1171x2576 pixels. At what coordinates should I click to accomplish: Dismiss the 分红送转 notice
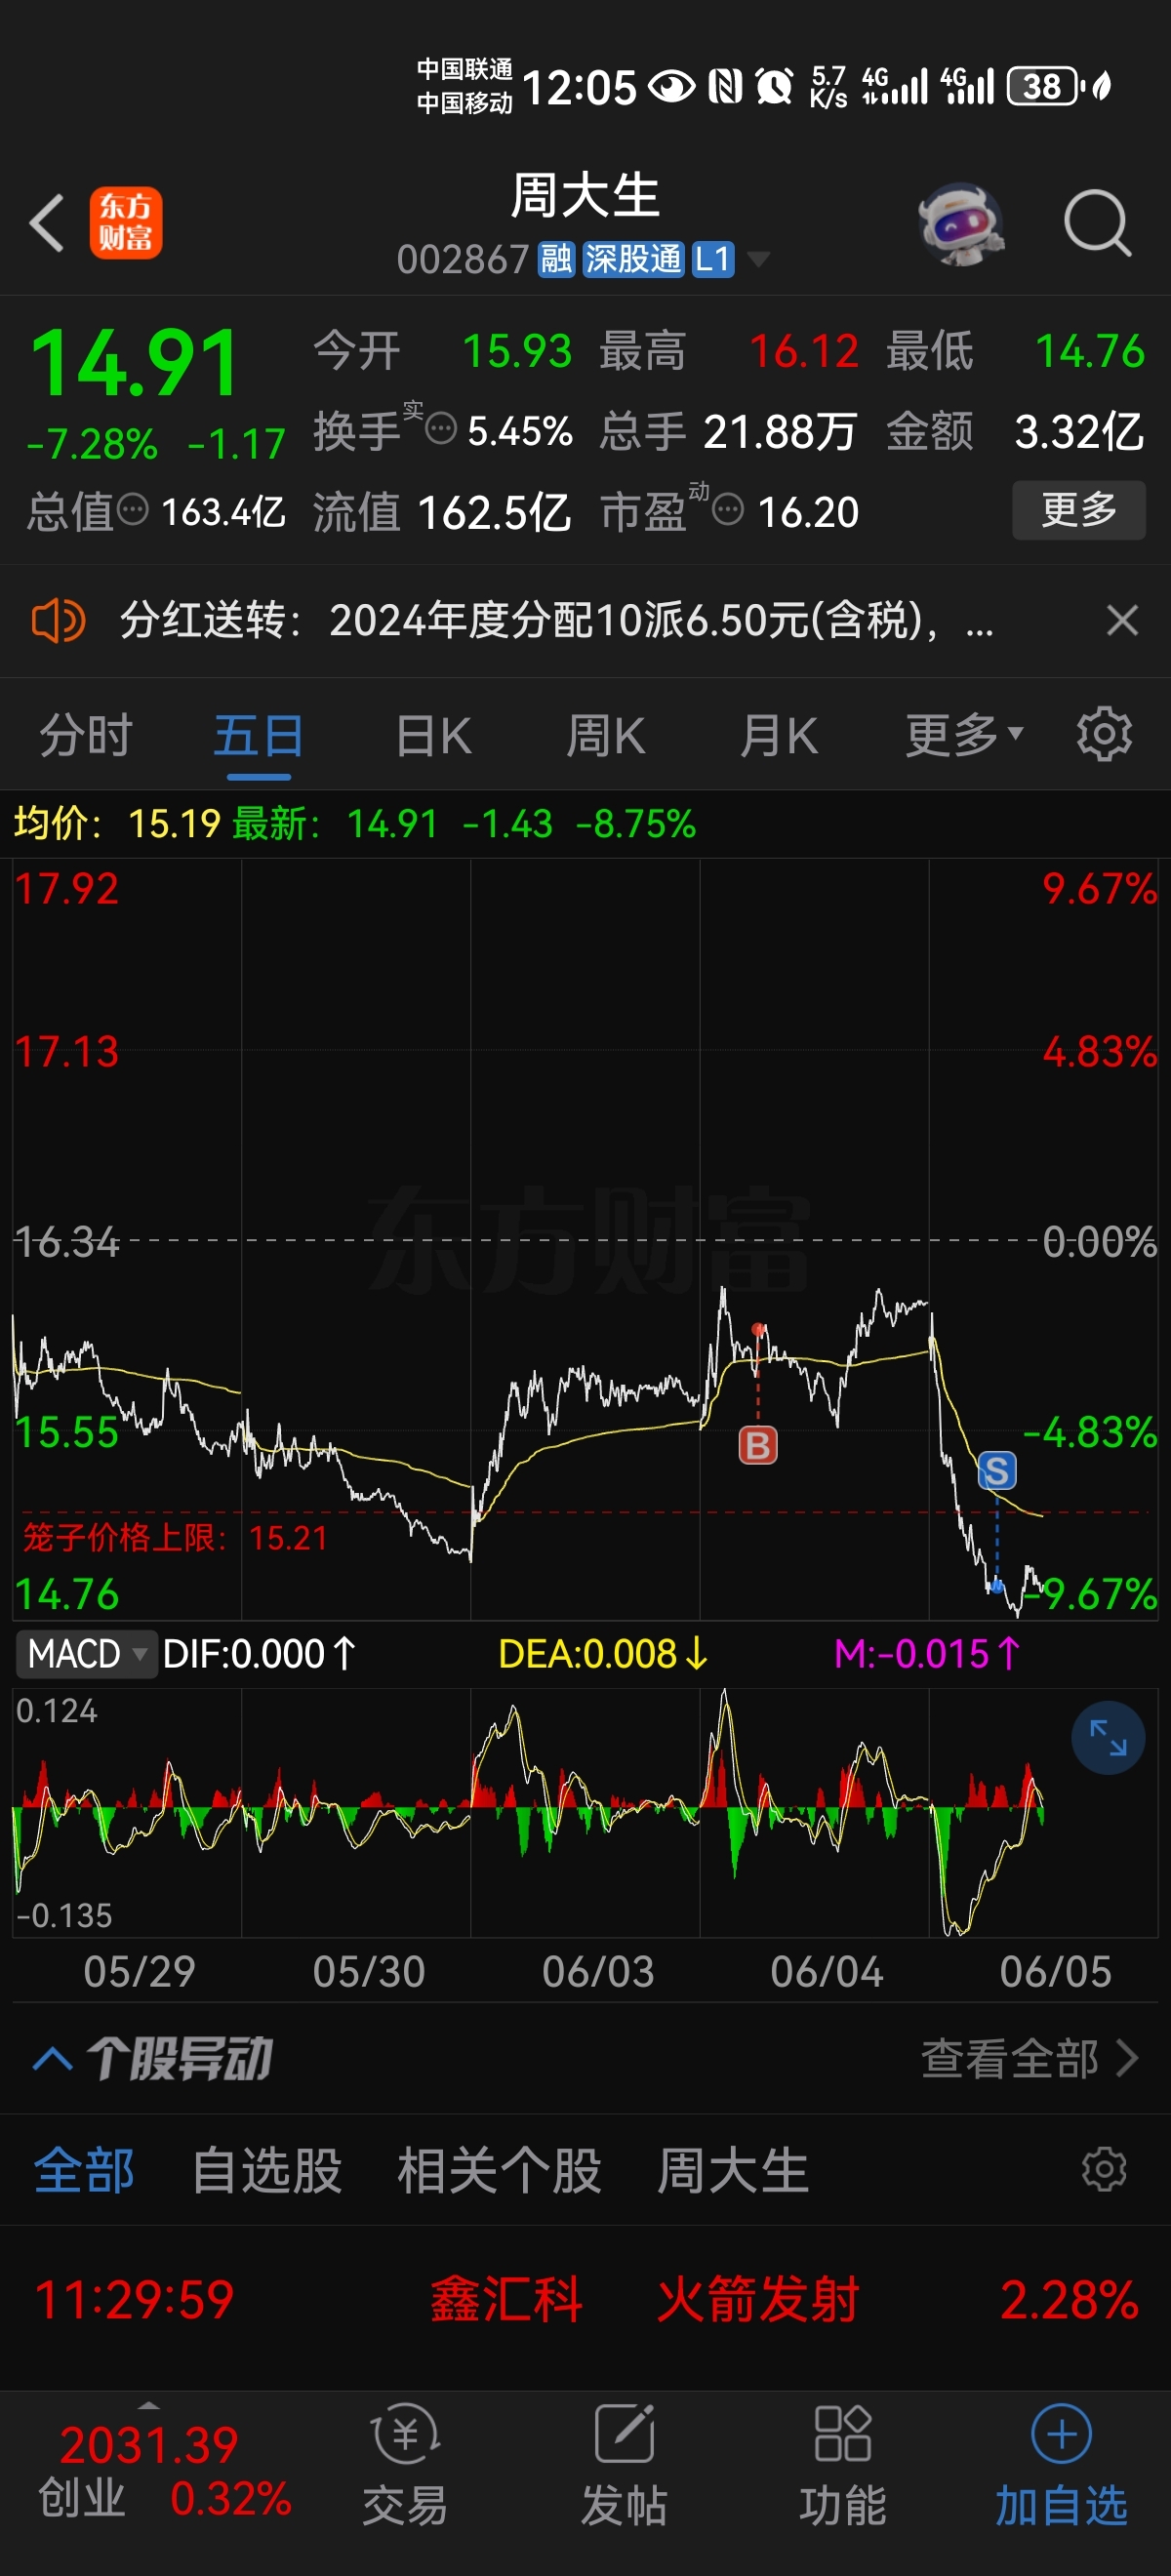click(1122, 620)
